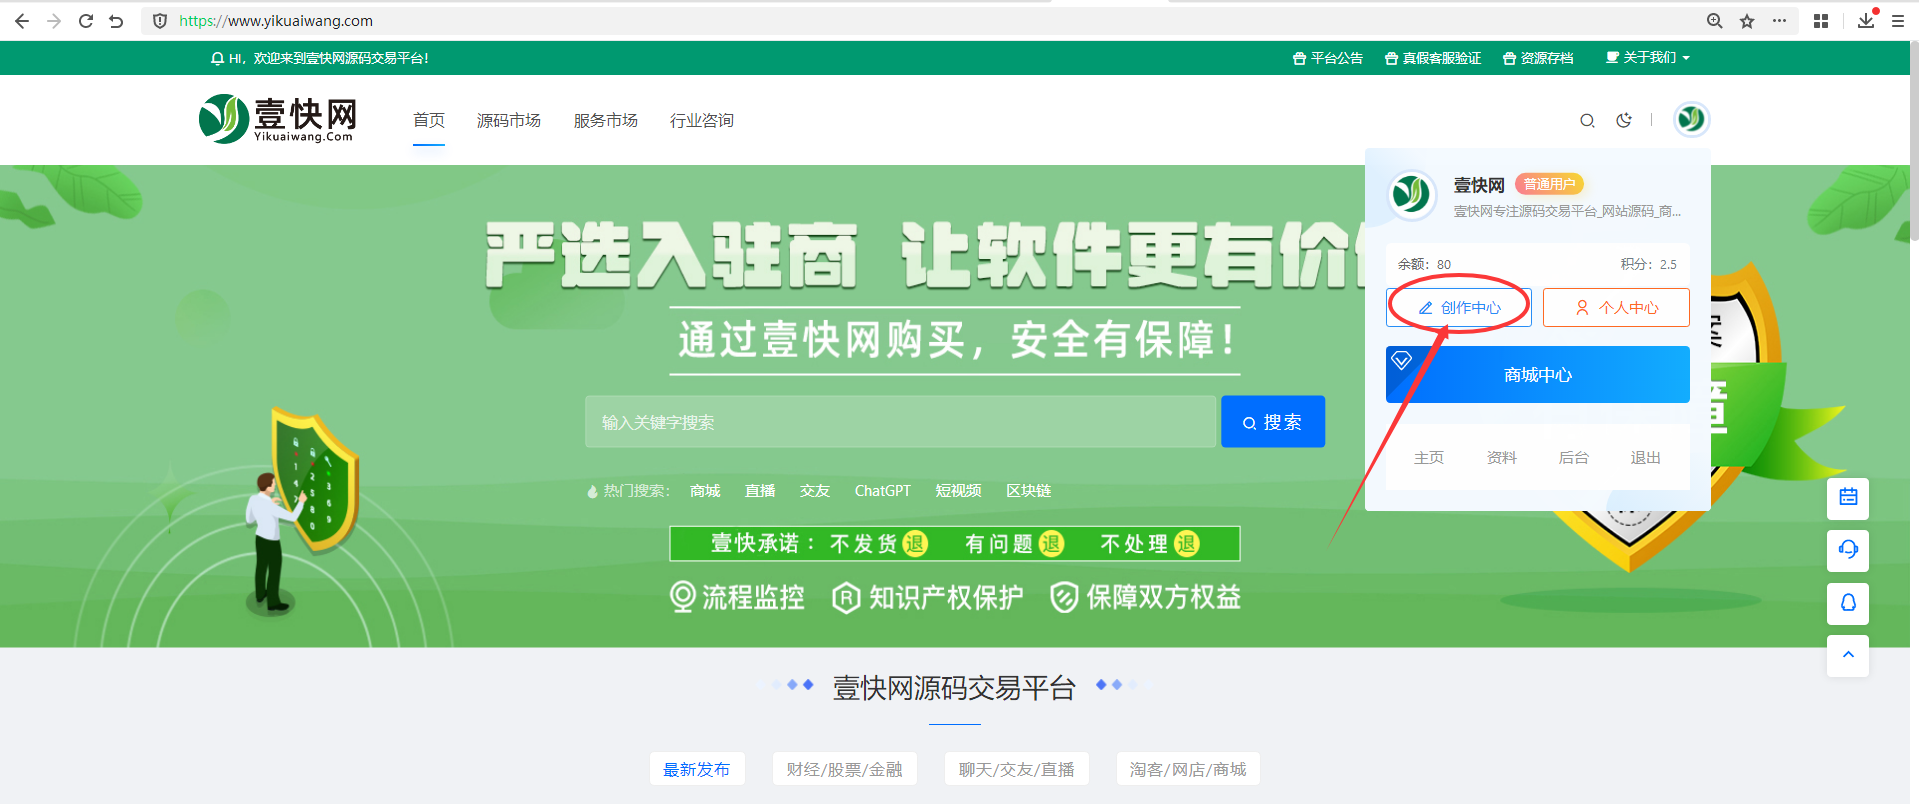This screenshot has width=1919, height=804.
Task: Open the browser downloads icon
Action: [x=1866, y=20]
